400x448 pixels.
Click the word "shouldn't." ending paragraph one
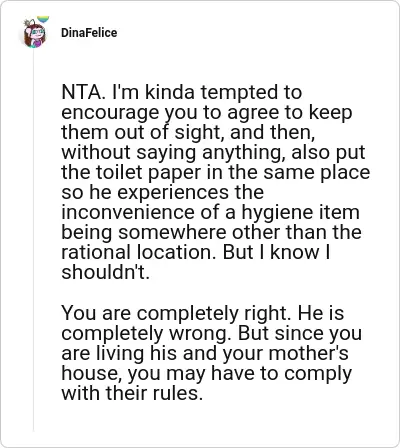[x=106, y=272]
